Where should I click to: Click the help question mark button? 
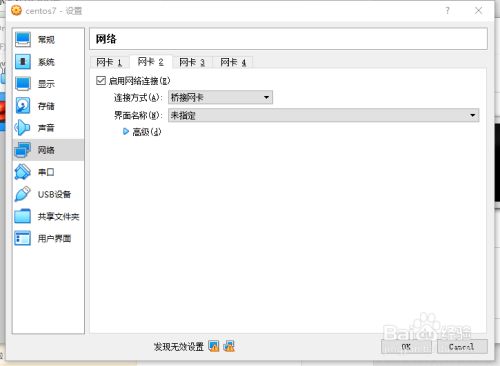click(448, 11)
